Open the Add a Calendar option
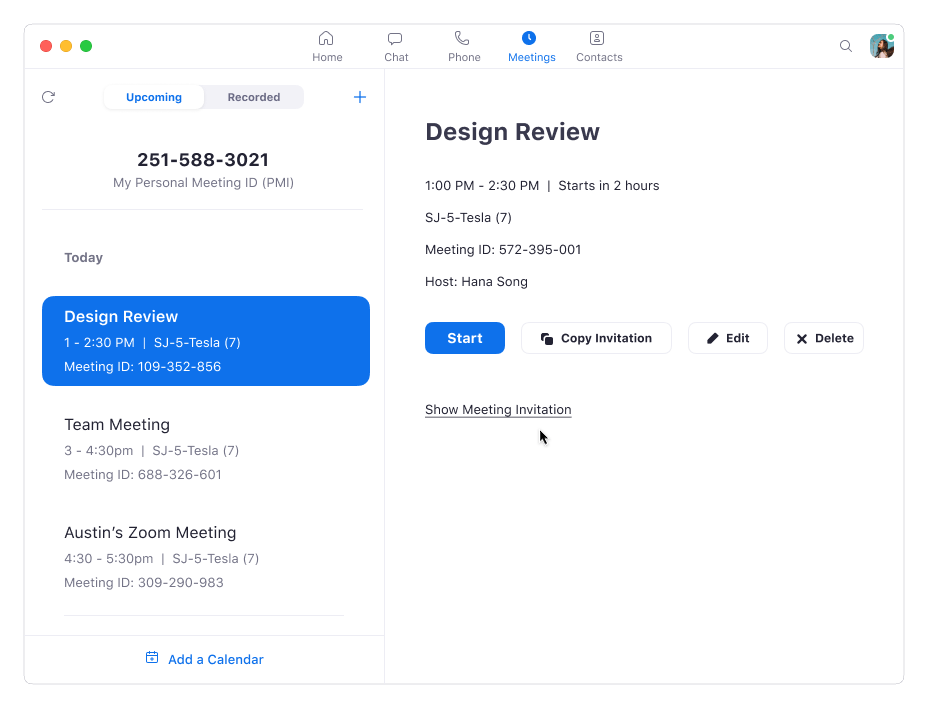Image resolution: width=928 pixels, height=708 pixels. click(204, 659)
